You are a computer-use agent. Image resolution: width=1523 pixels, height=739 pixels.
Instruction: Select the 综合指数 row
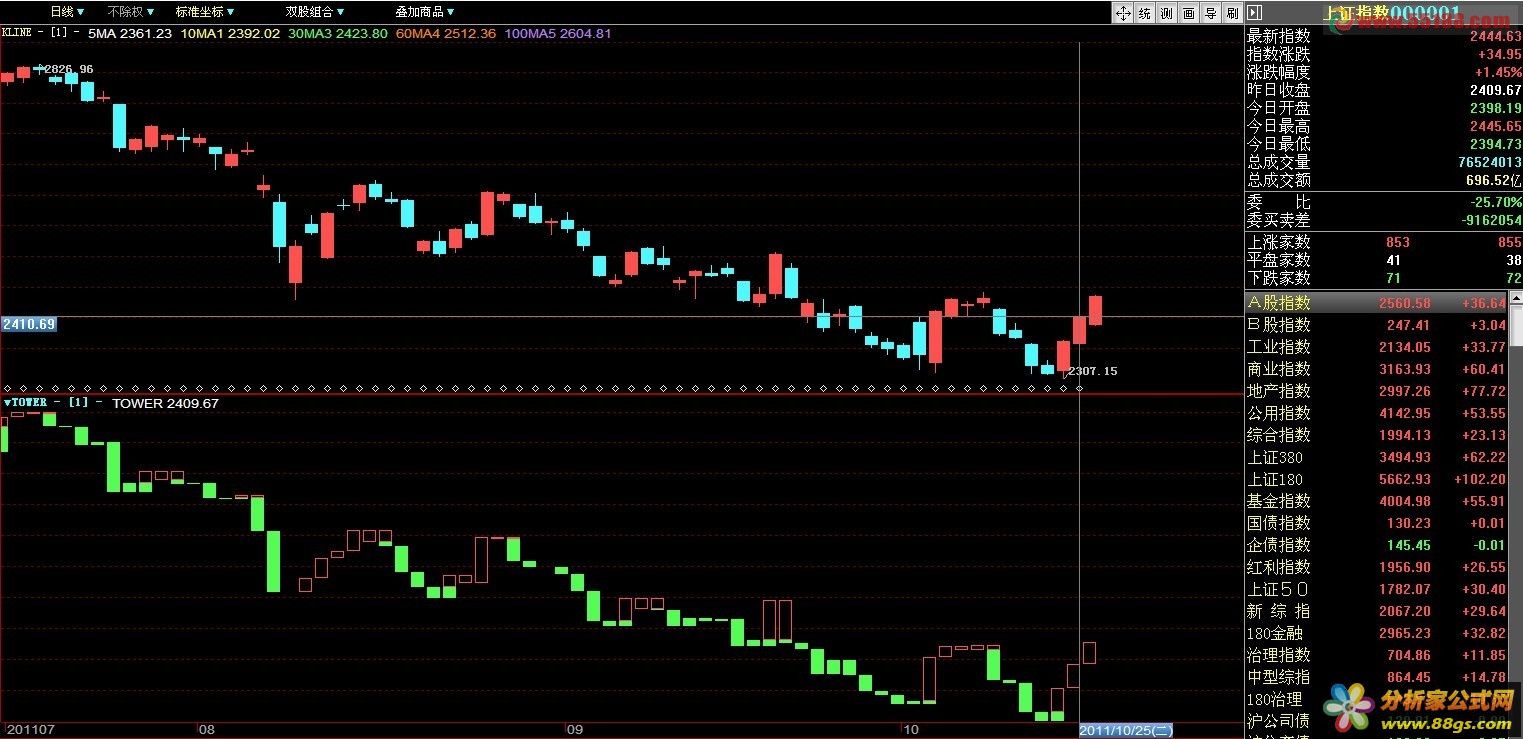point(1376,435)
